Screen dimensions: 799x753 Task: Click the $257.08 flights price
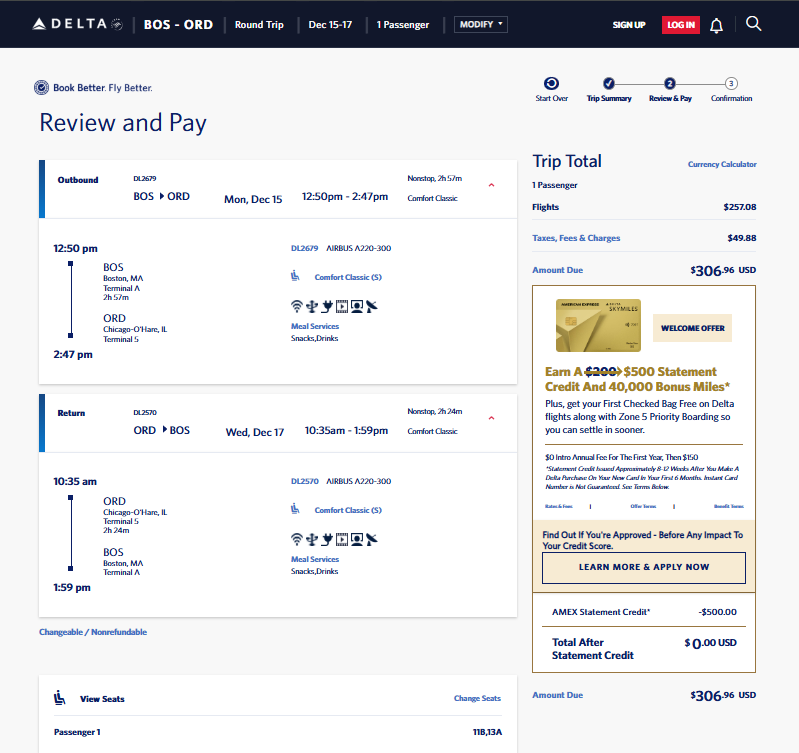point(739,207)
